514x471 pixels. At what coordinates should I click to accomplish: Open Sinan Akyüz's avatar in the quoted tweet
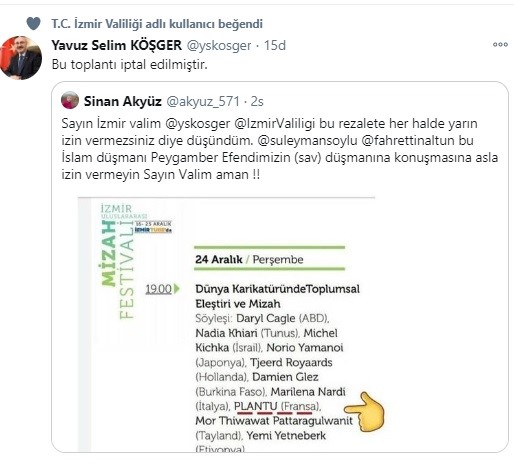[x=70, y=100]
